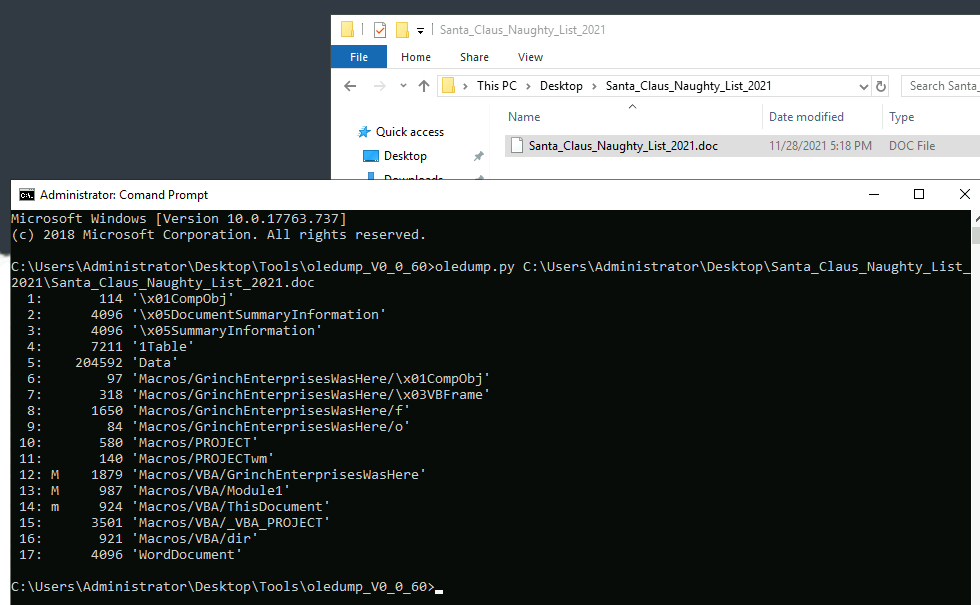The height and width of the screenshot is (605, 980).
Task: Open the View ribbon tab
Action: tap(530, 57)
